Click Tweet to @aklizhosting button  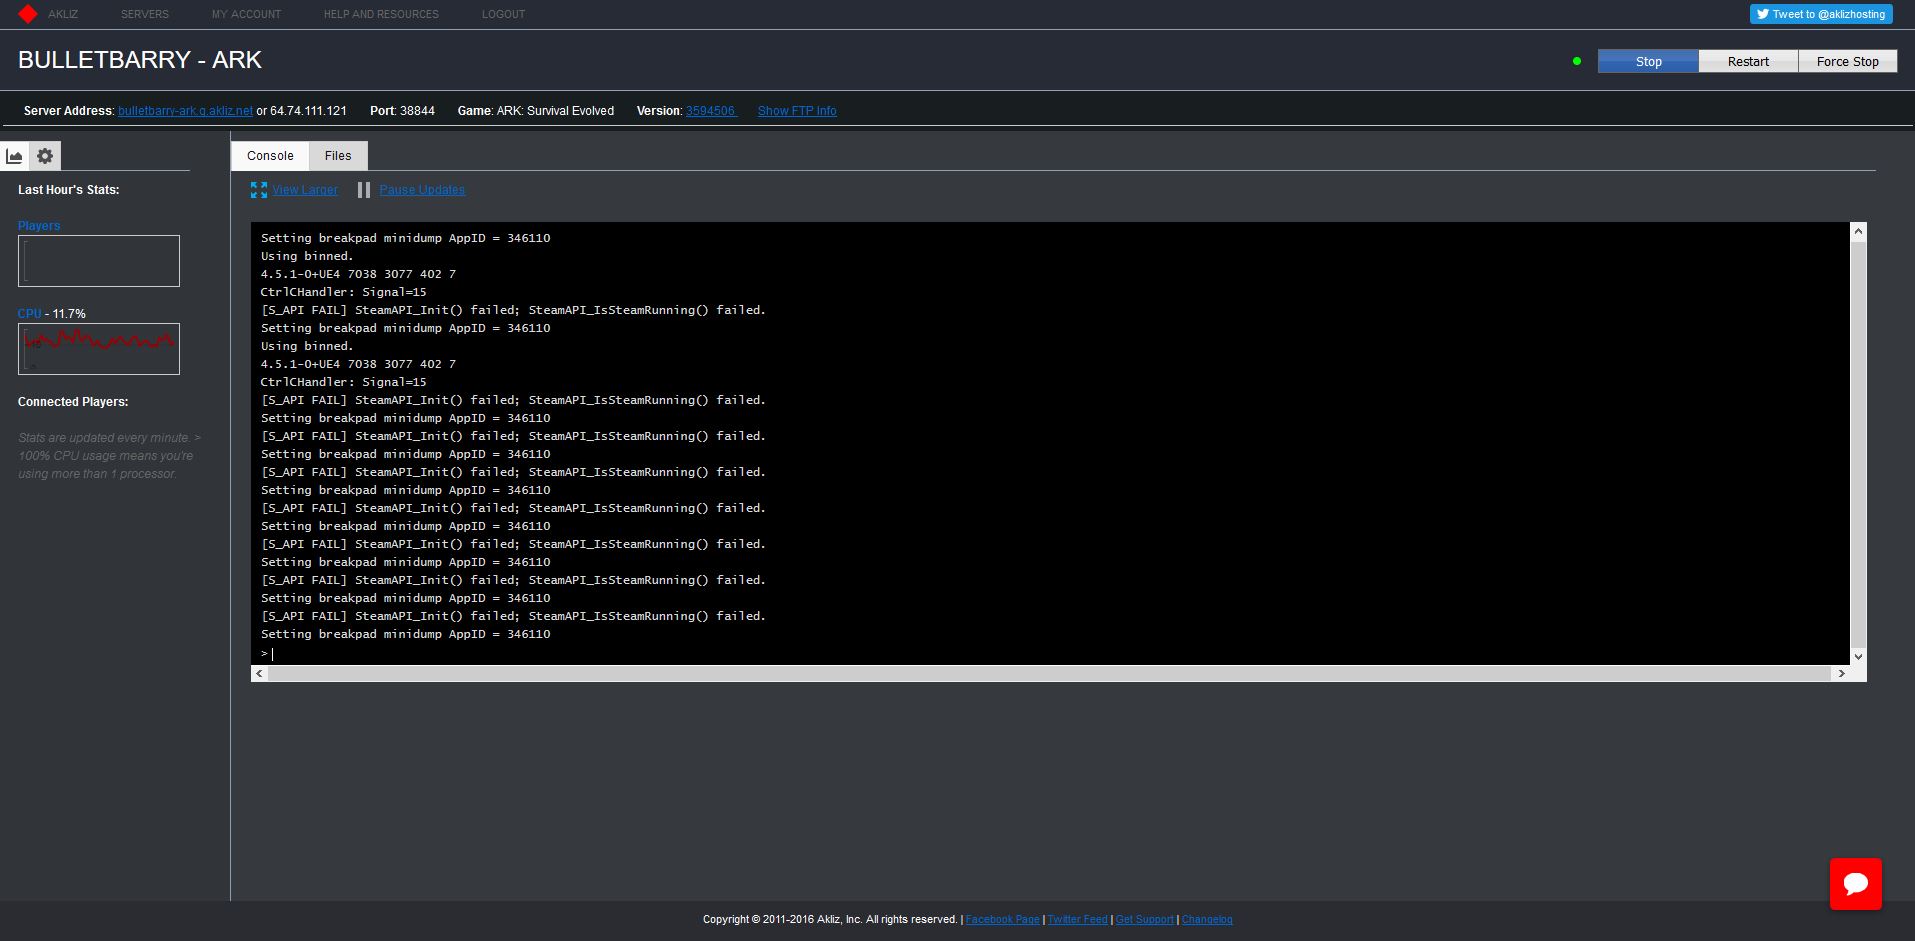pyautogui.click(x=1820, y=14)
